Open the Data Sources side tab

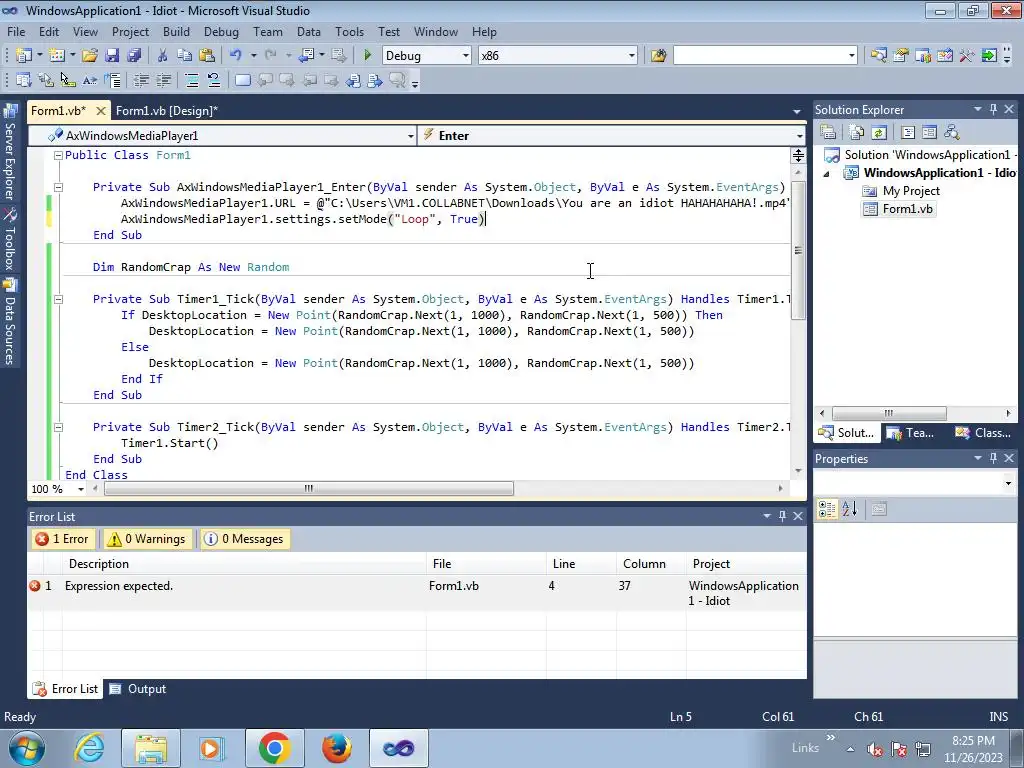(10, 321)
